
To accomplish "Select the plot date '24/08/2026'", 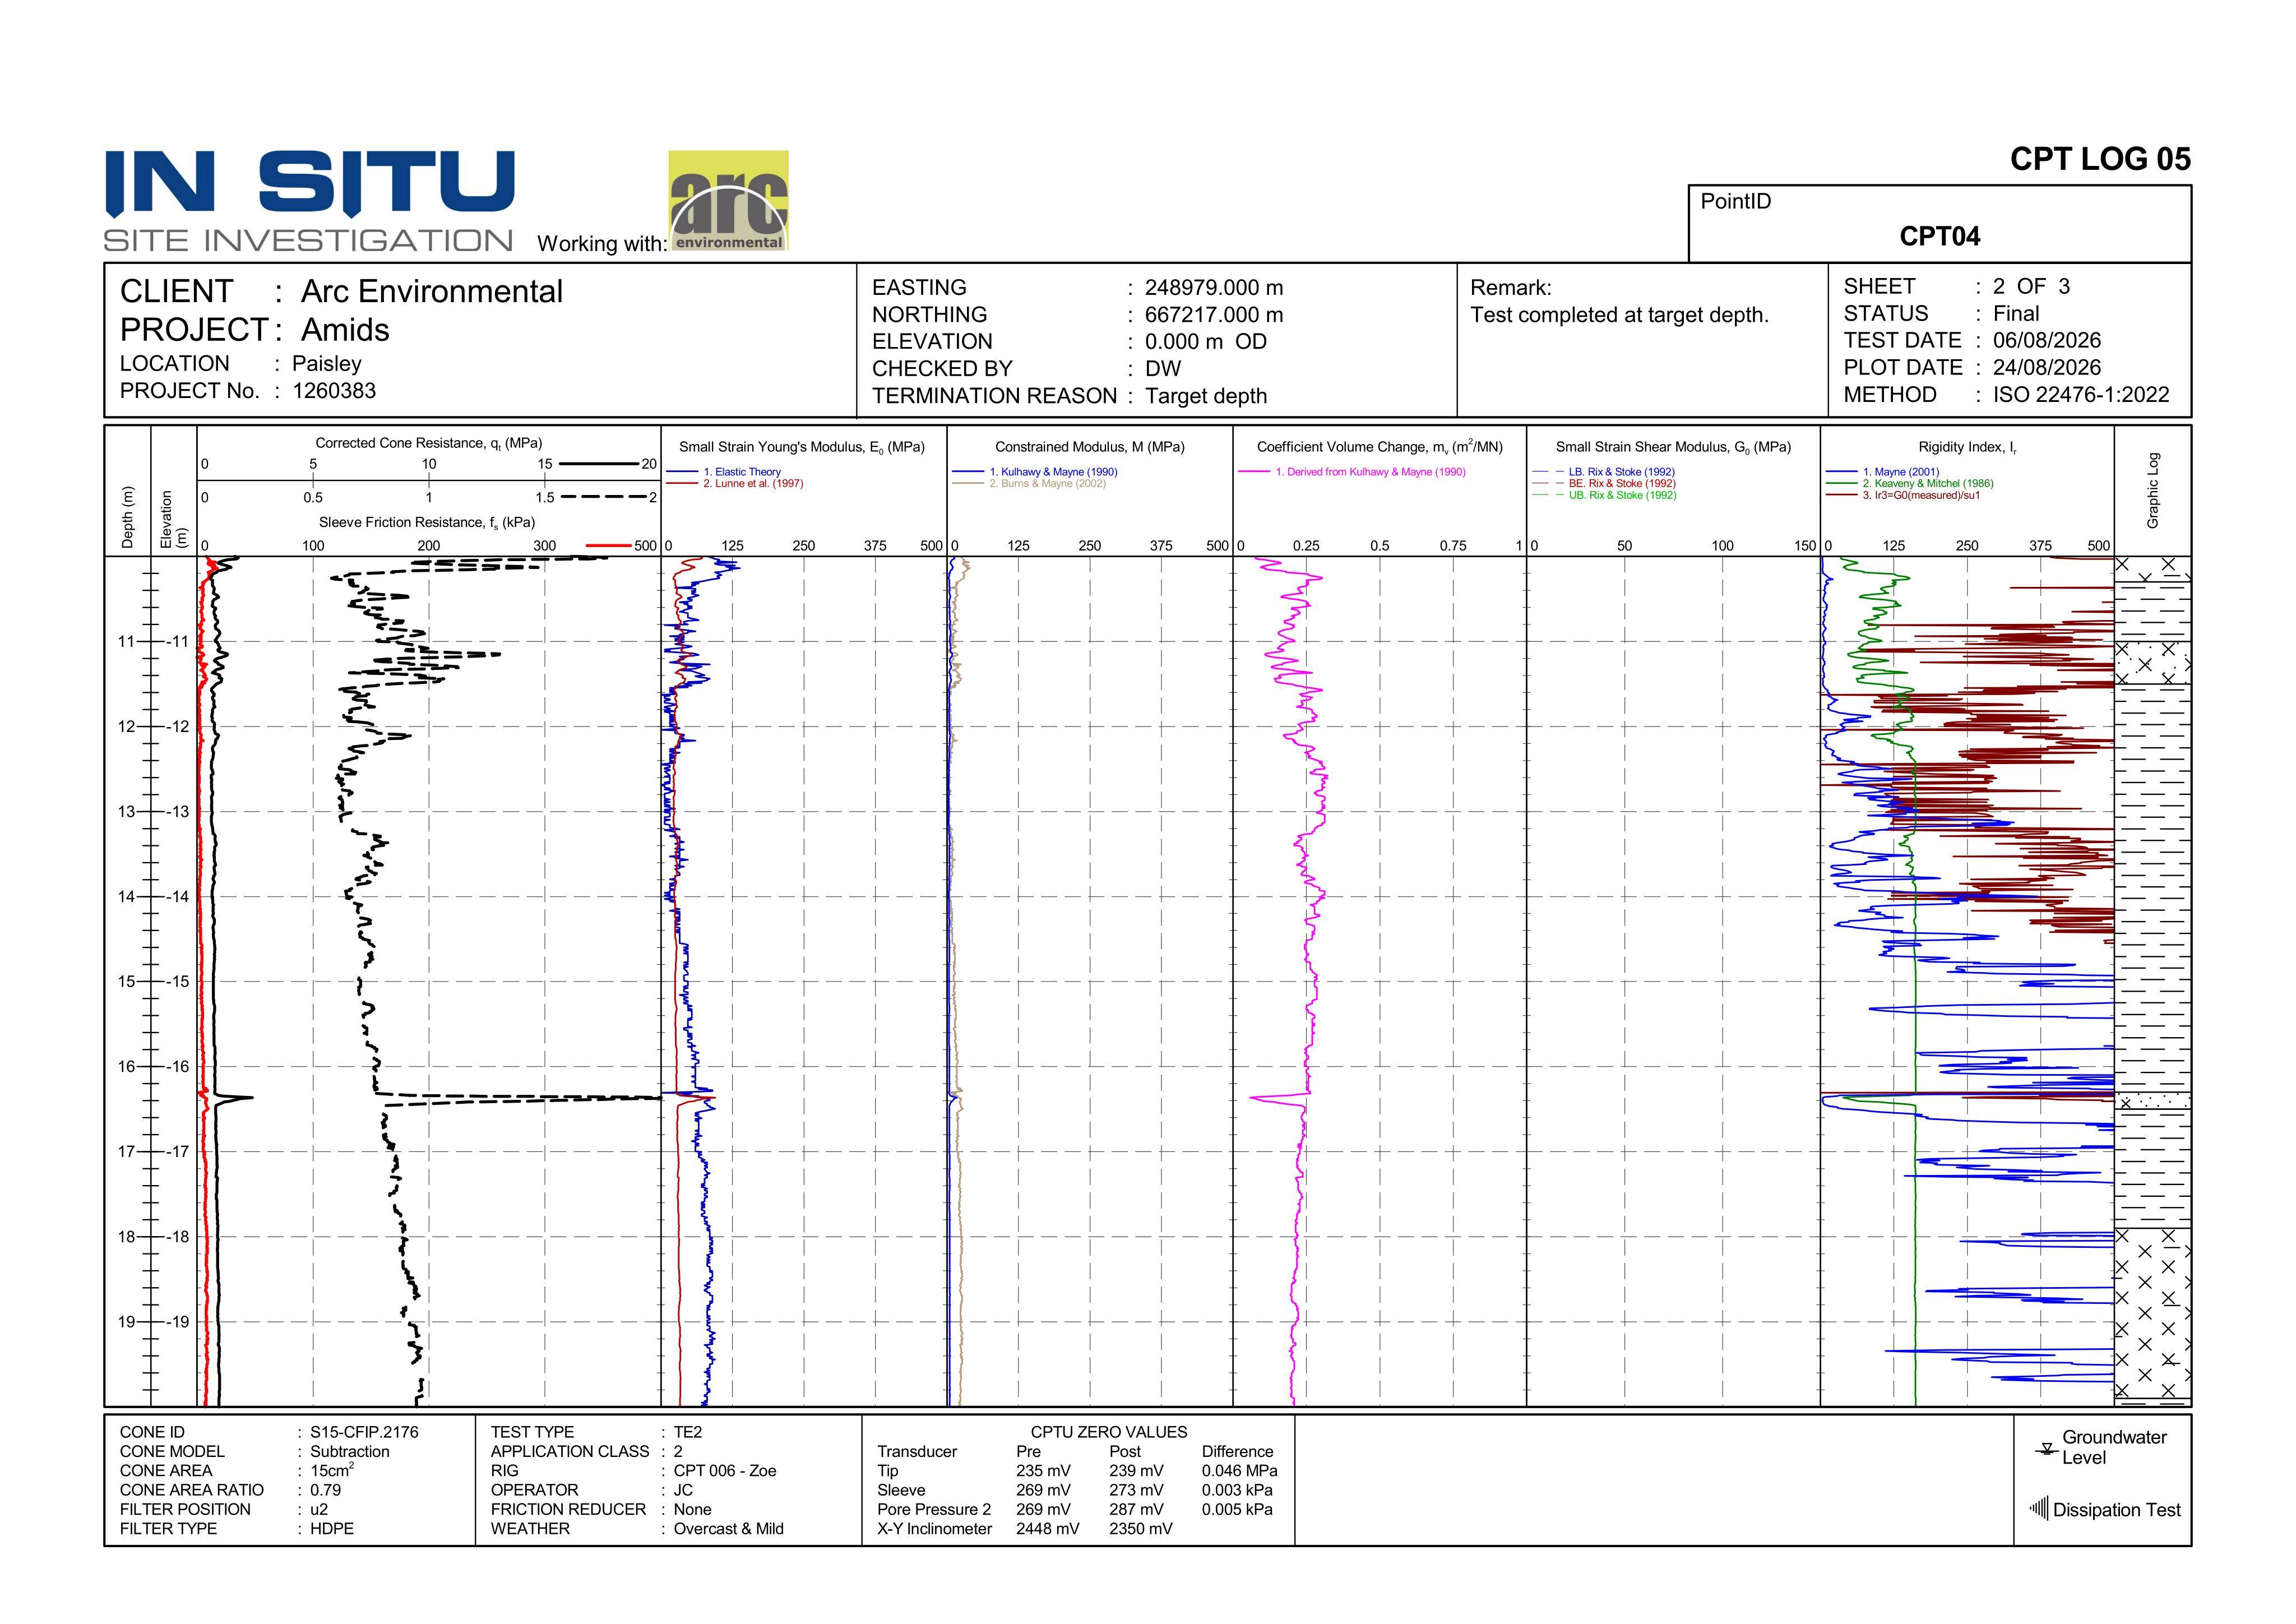I will pyautogui.click(x=2047, y=367).
